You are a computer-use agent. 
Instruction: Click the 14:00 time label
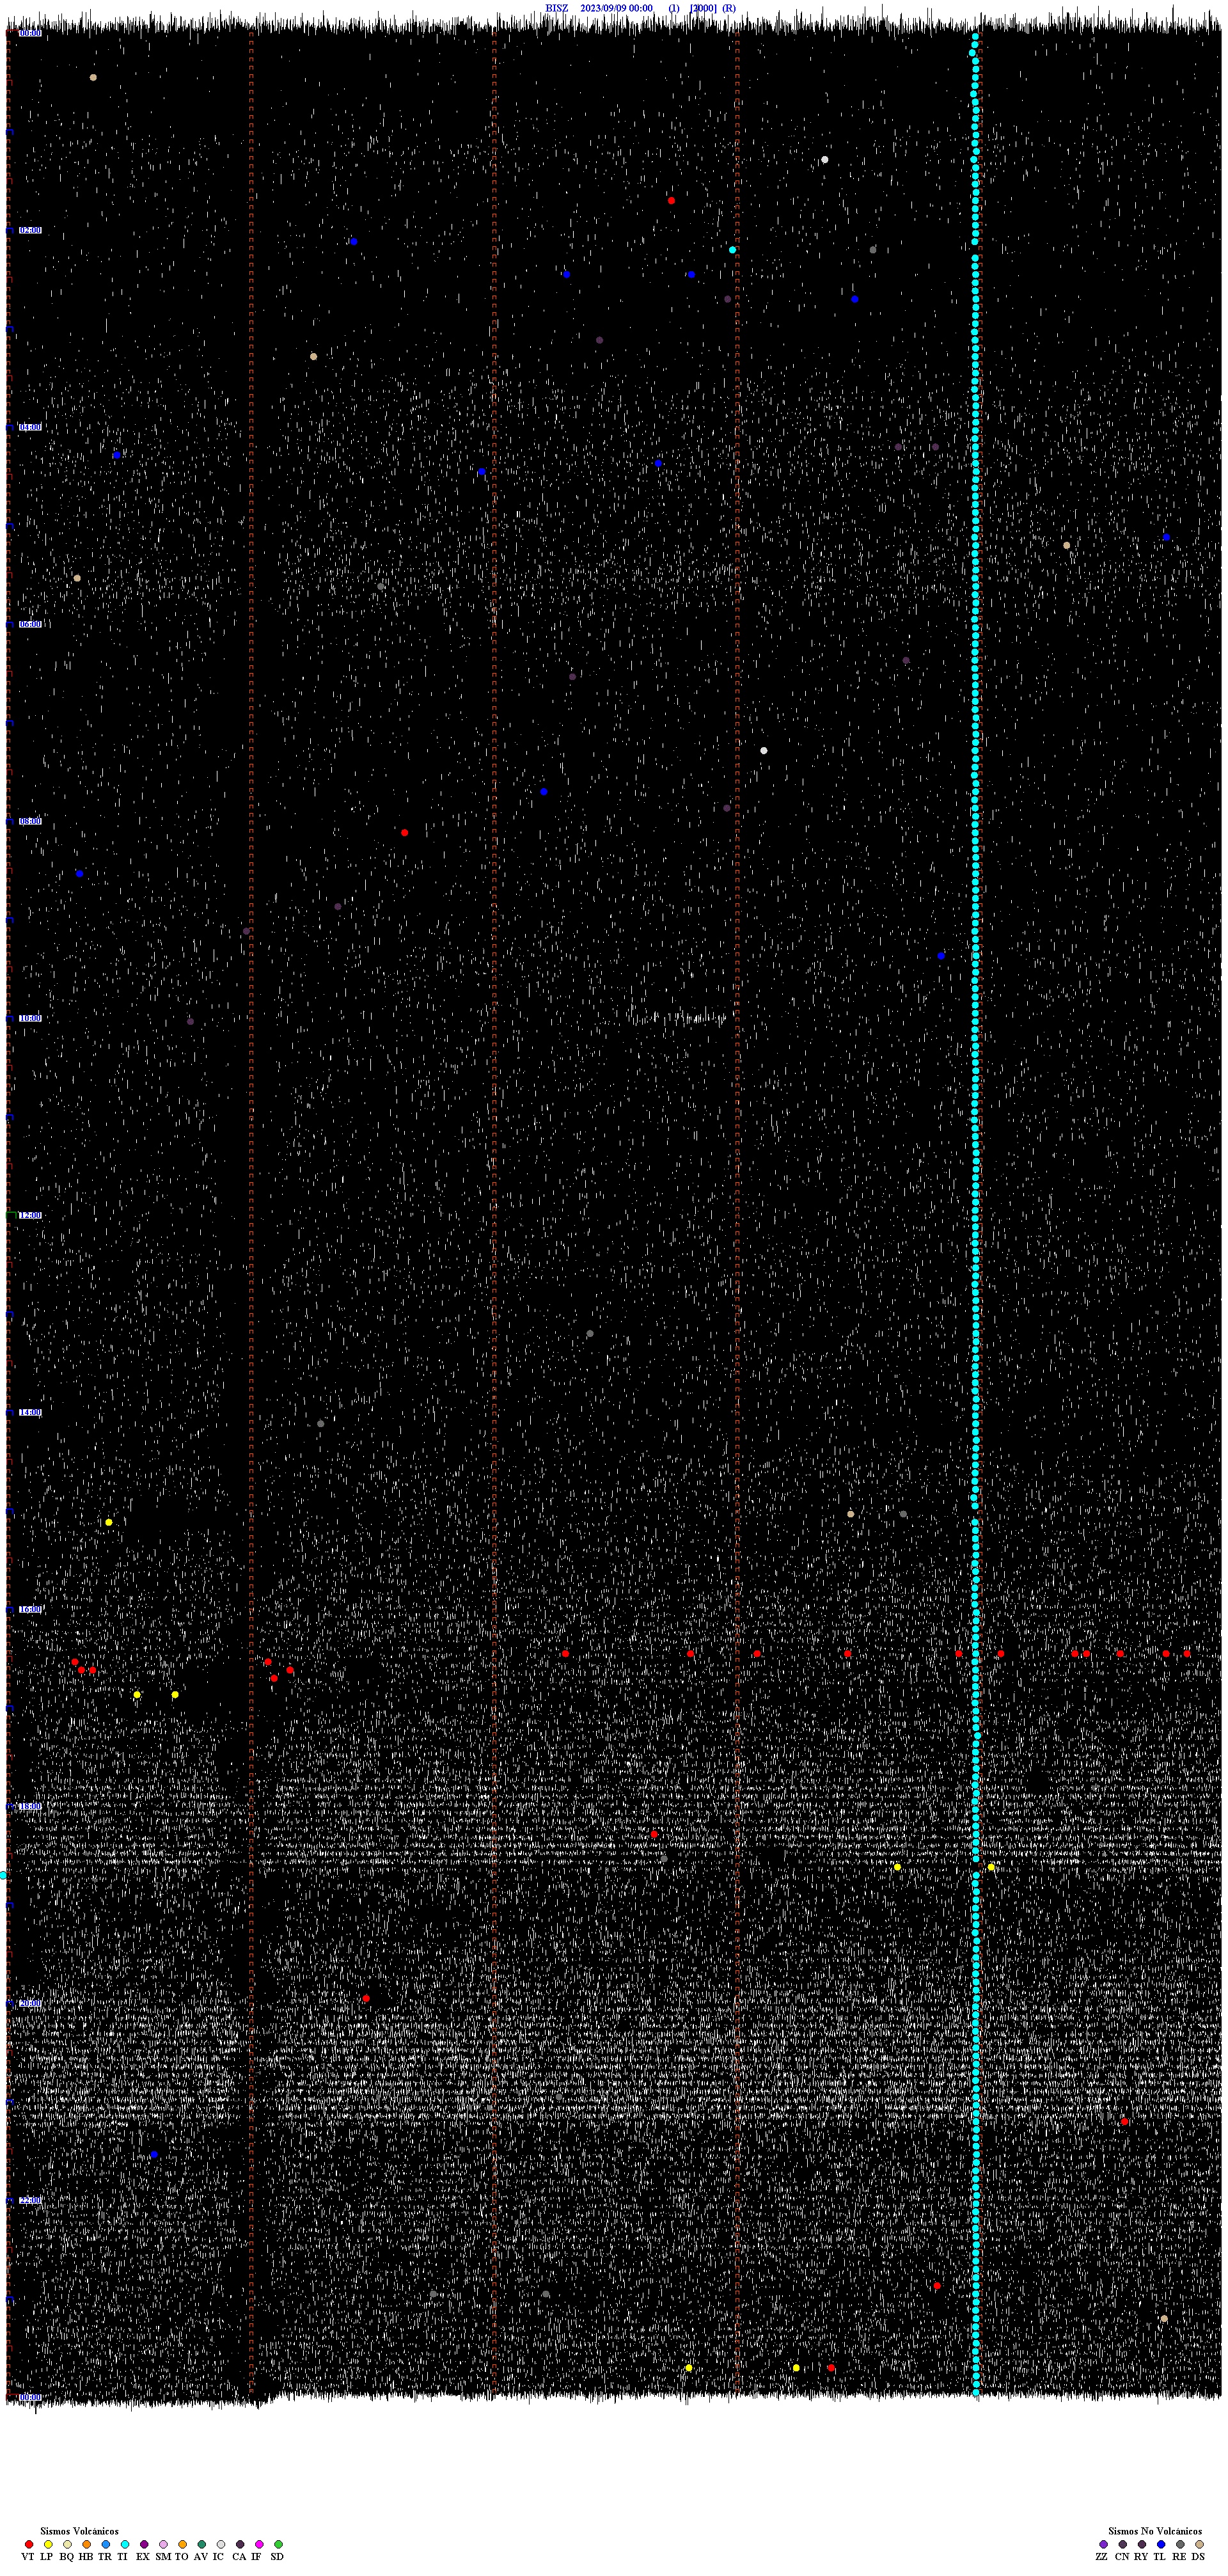[30, 1412]
